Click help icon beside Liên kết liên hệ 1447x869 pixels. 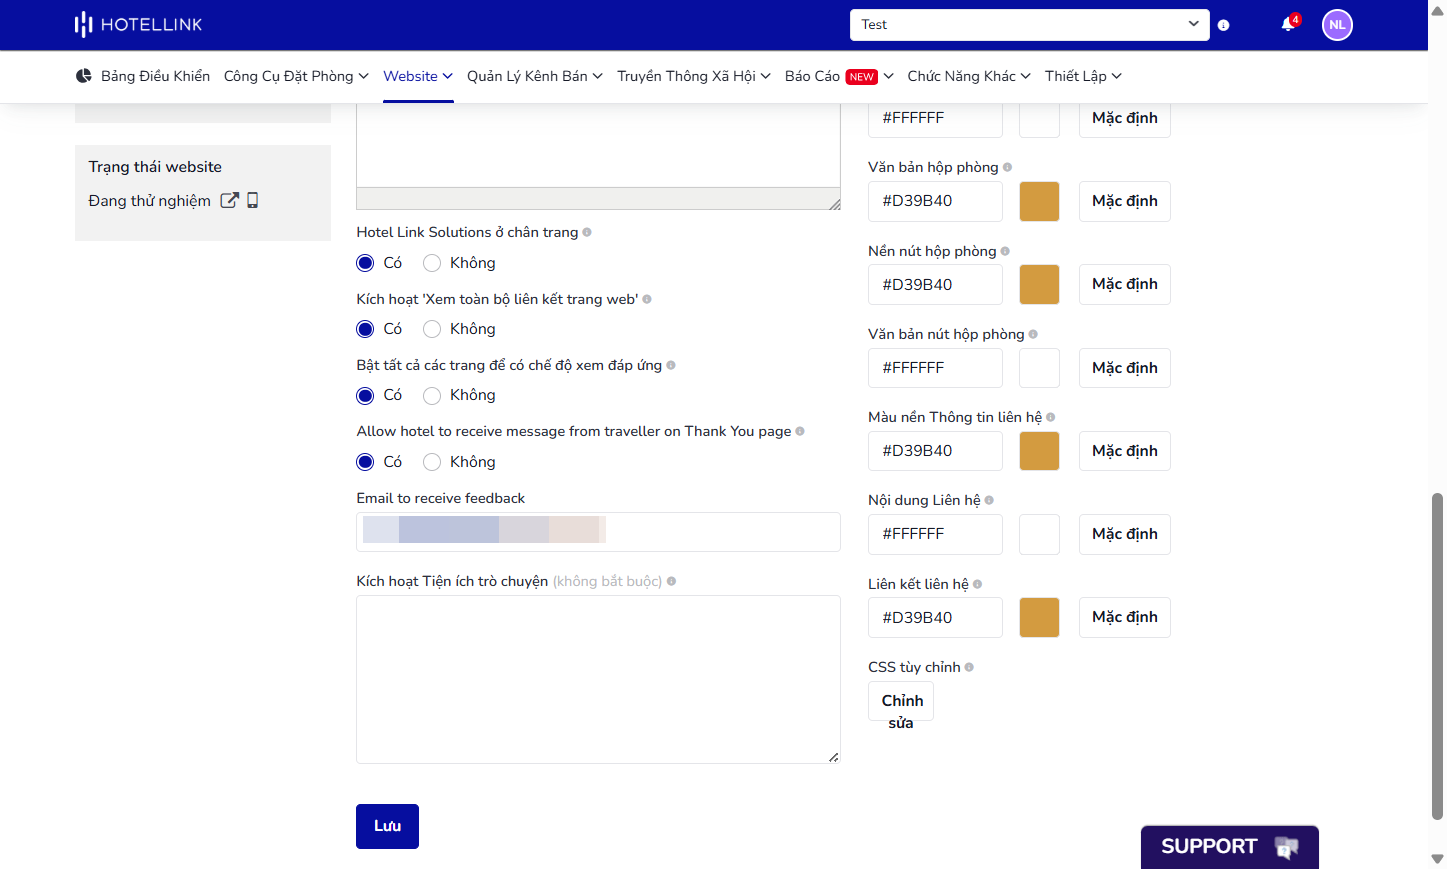pos(977,584)
